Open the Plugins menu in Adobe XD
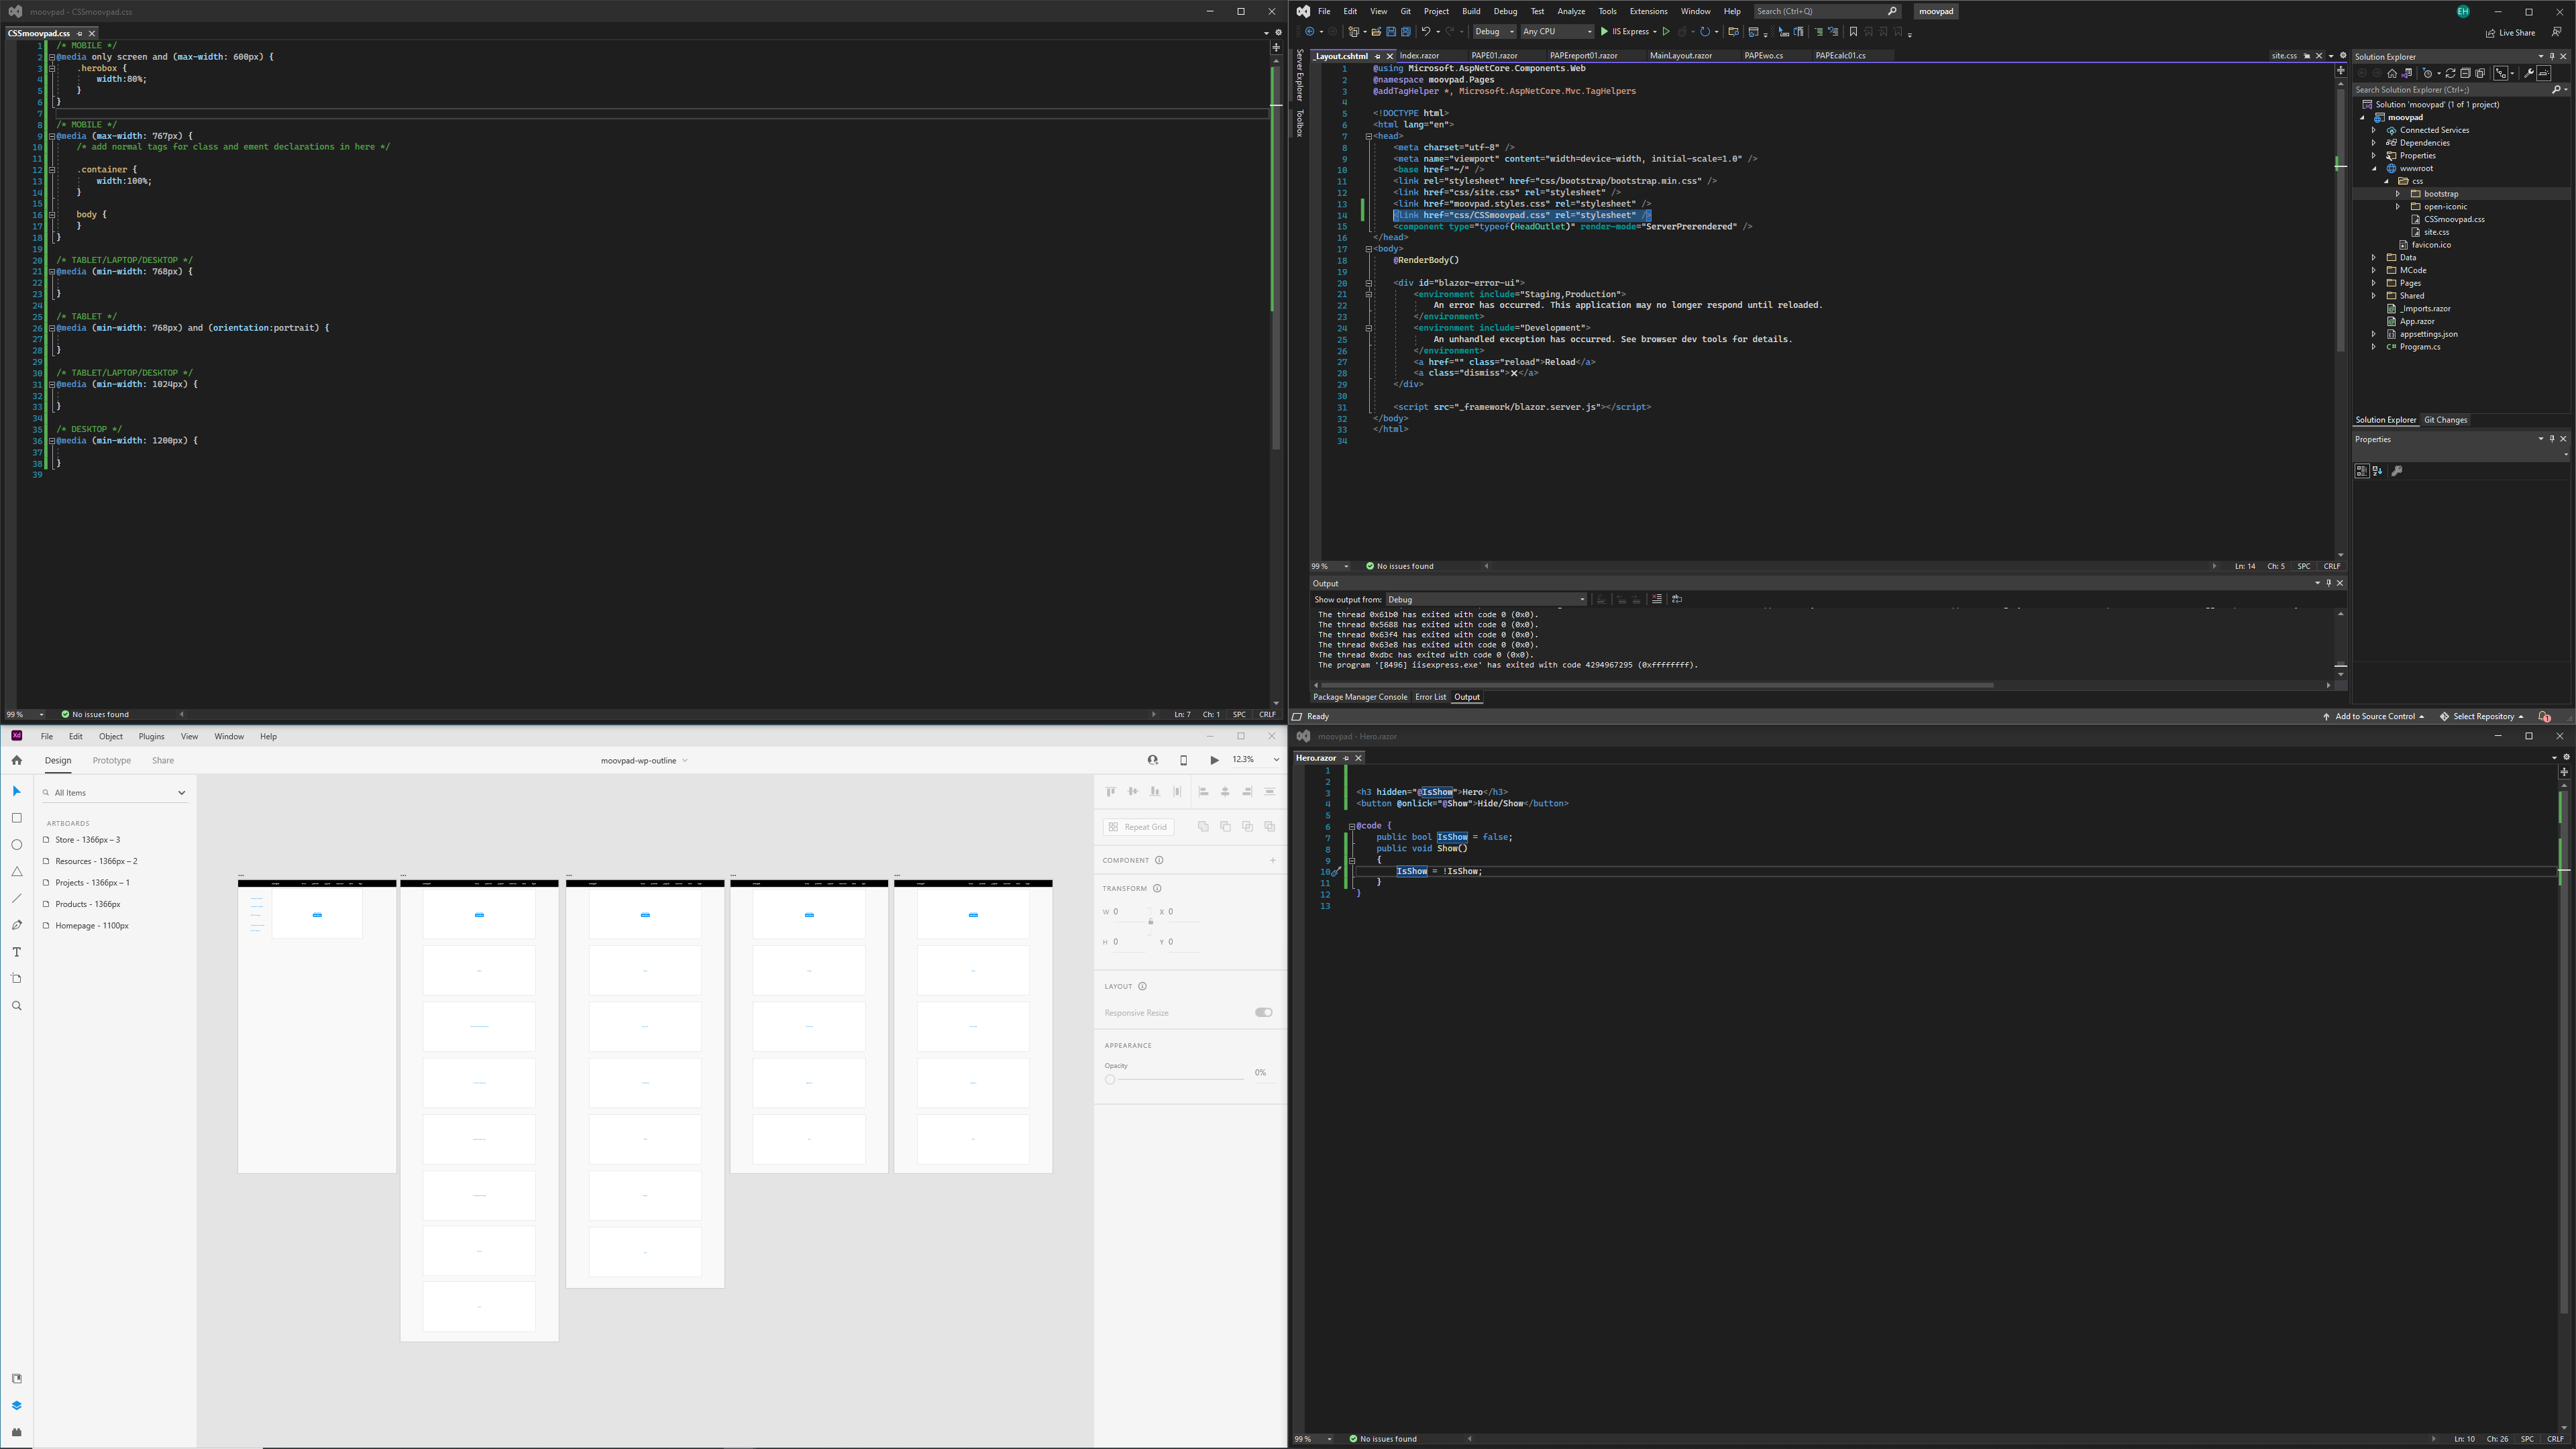2576x1449 pixels. click(151, 736)
